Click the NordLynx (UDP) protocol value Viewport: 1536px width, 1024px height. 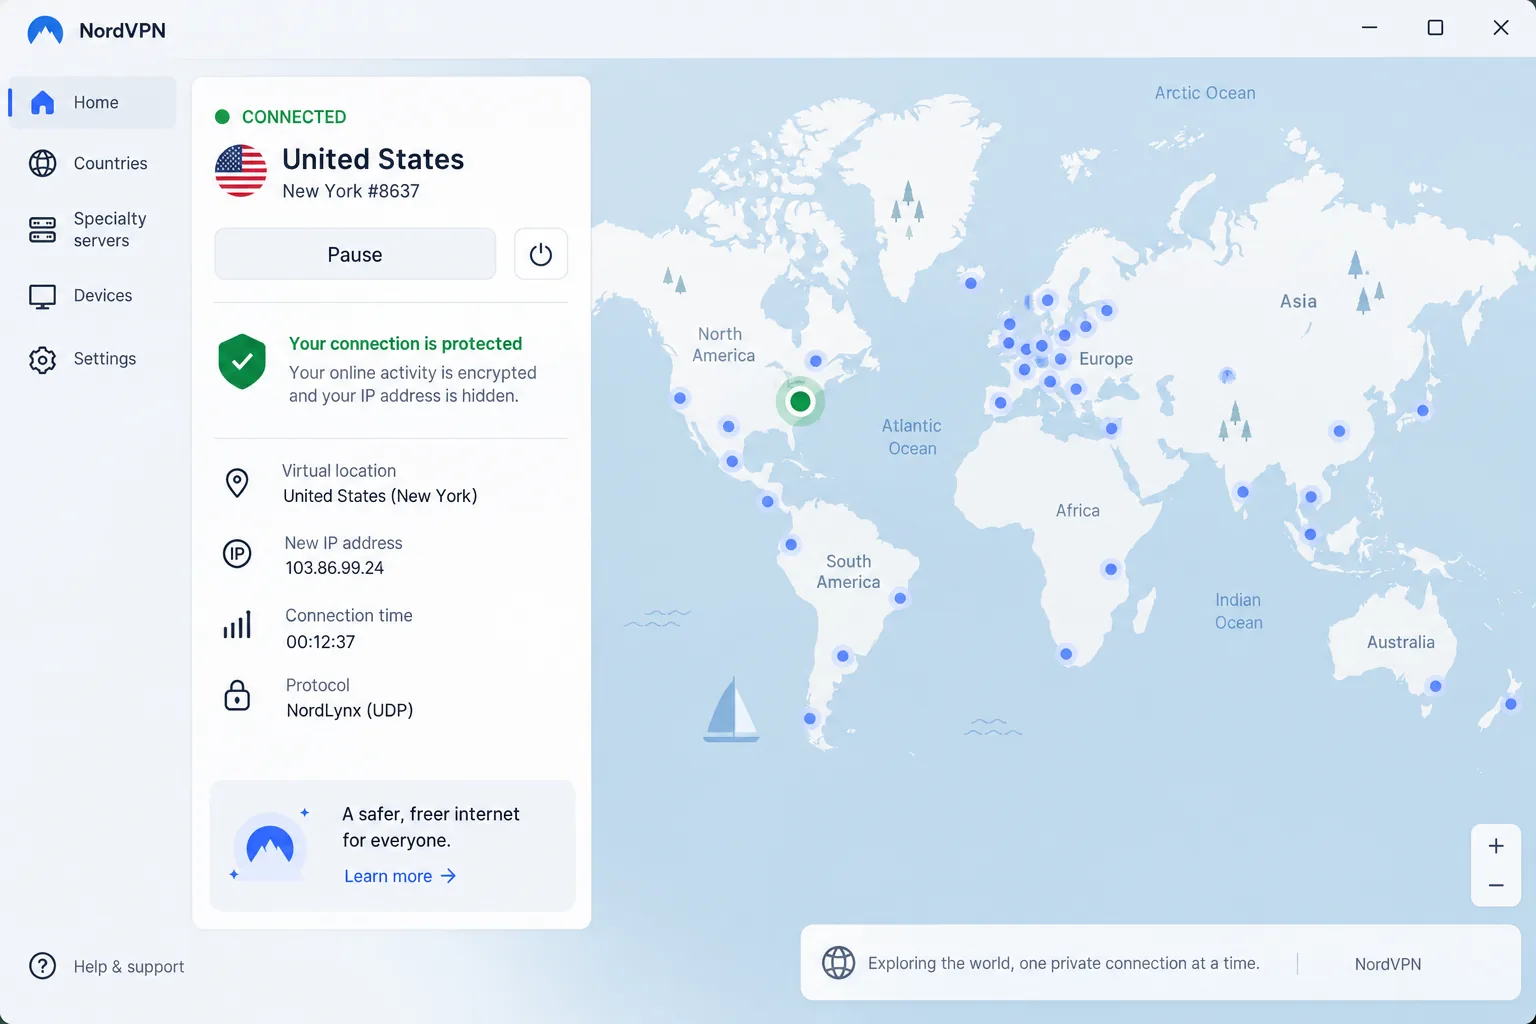point(350,710)
